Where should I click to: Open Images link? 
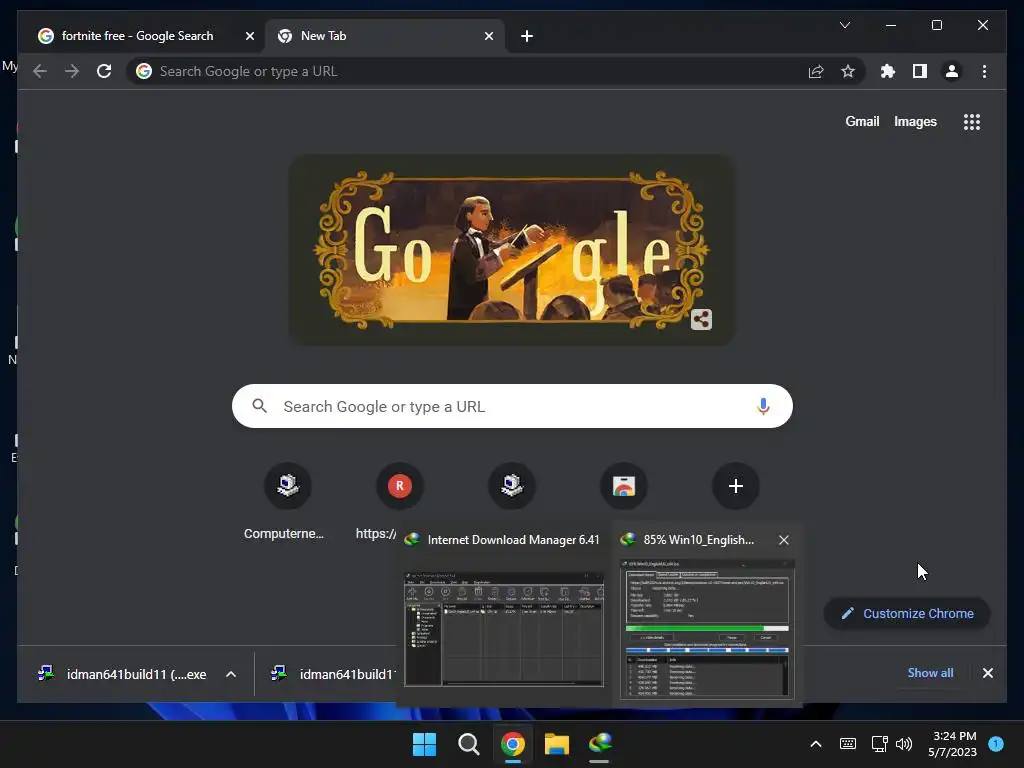click(915, 121)
